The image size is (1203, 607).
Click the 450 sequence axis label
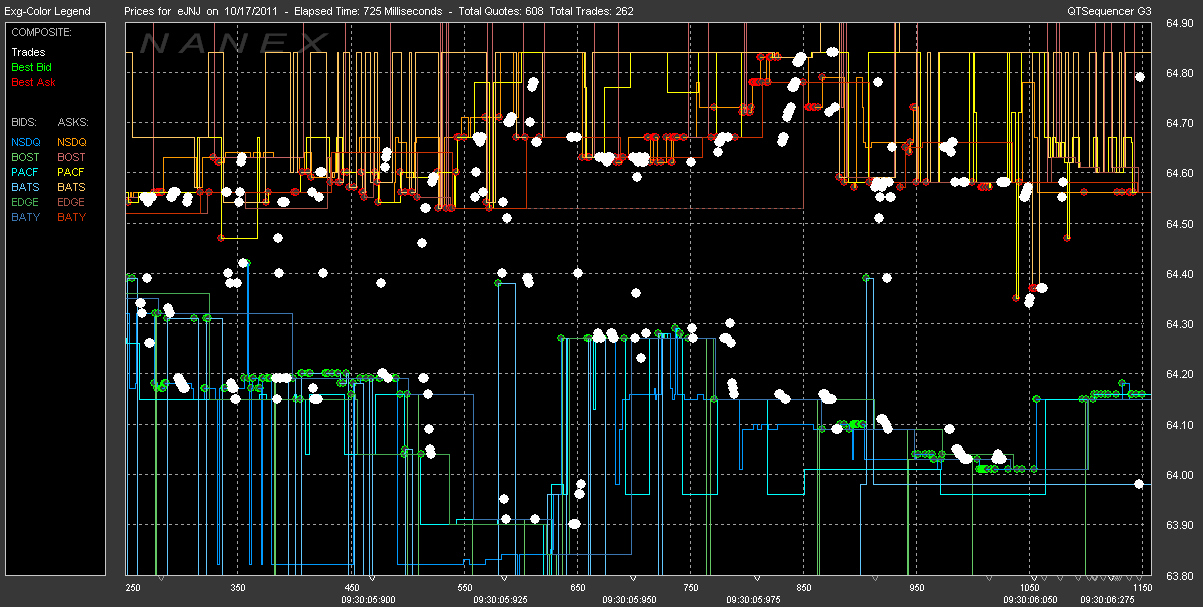click(351, 587)
